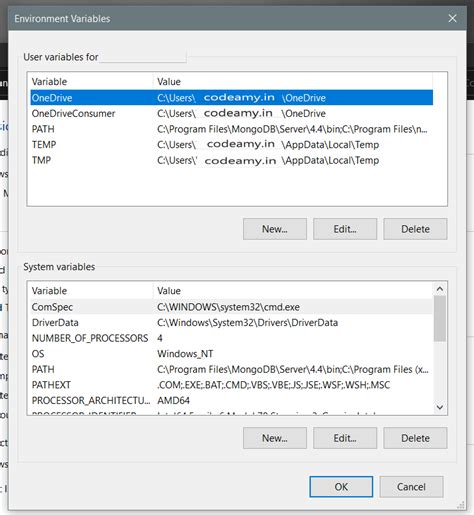
Task: Close the Environment Variables dialog
Action: (452, 18)
